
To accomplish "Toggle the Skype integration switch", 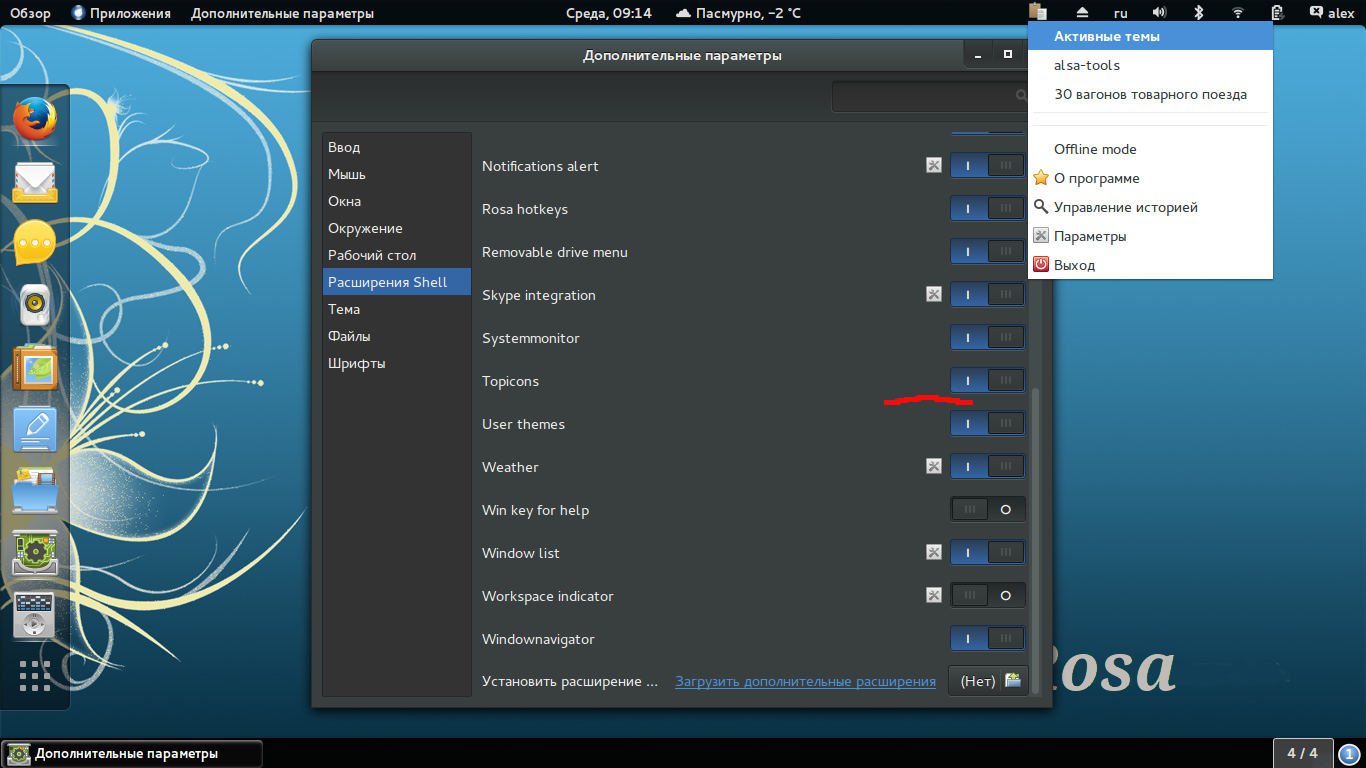I will click(x=987, y=295).
